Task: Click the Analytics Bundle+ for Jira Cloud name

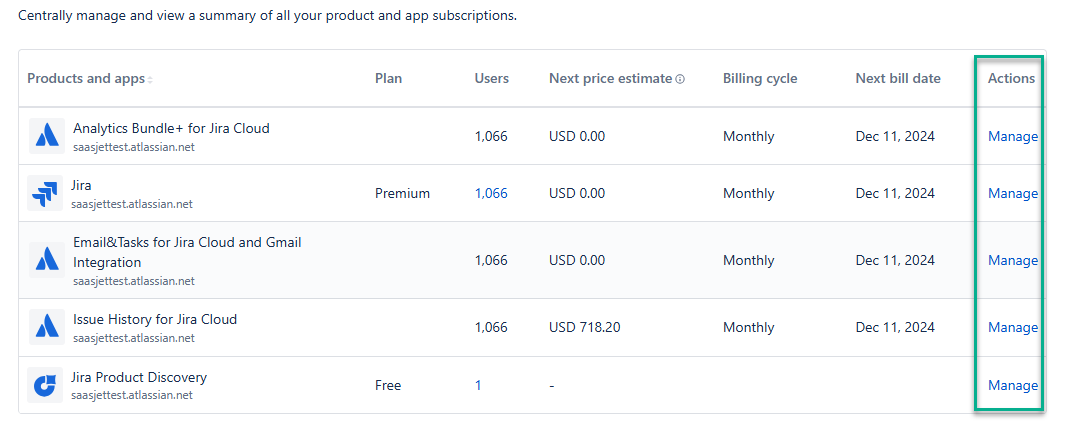Action: (171, 128)
